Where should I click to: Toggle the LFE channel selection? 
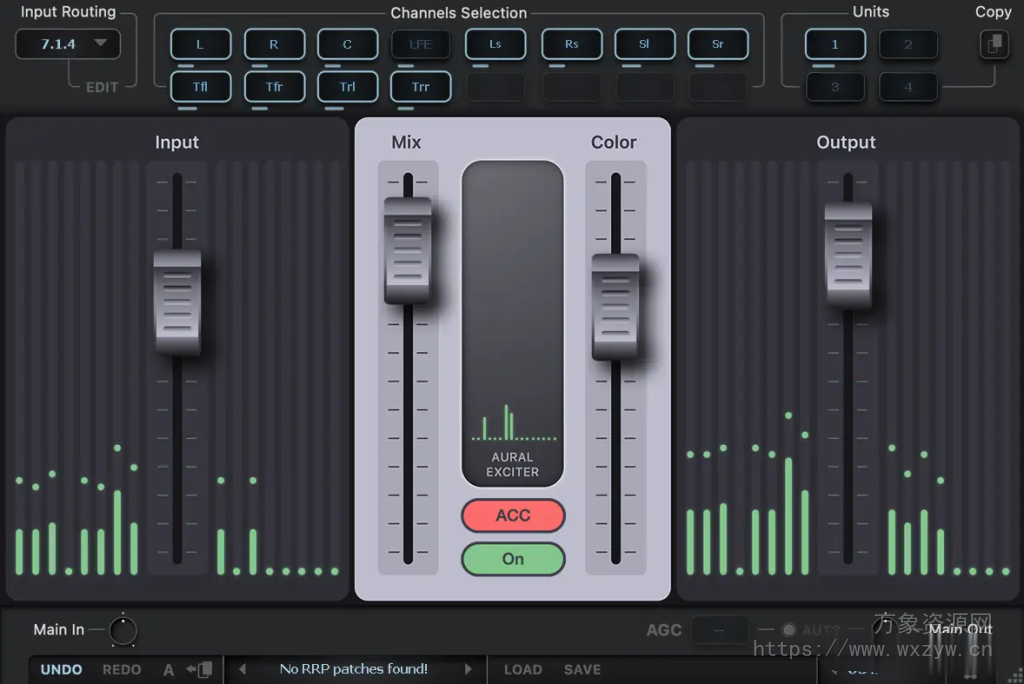coord(420,44)
